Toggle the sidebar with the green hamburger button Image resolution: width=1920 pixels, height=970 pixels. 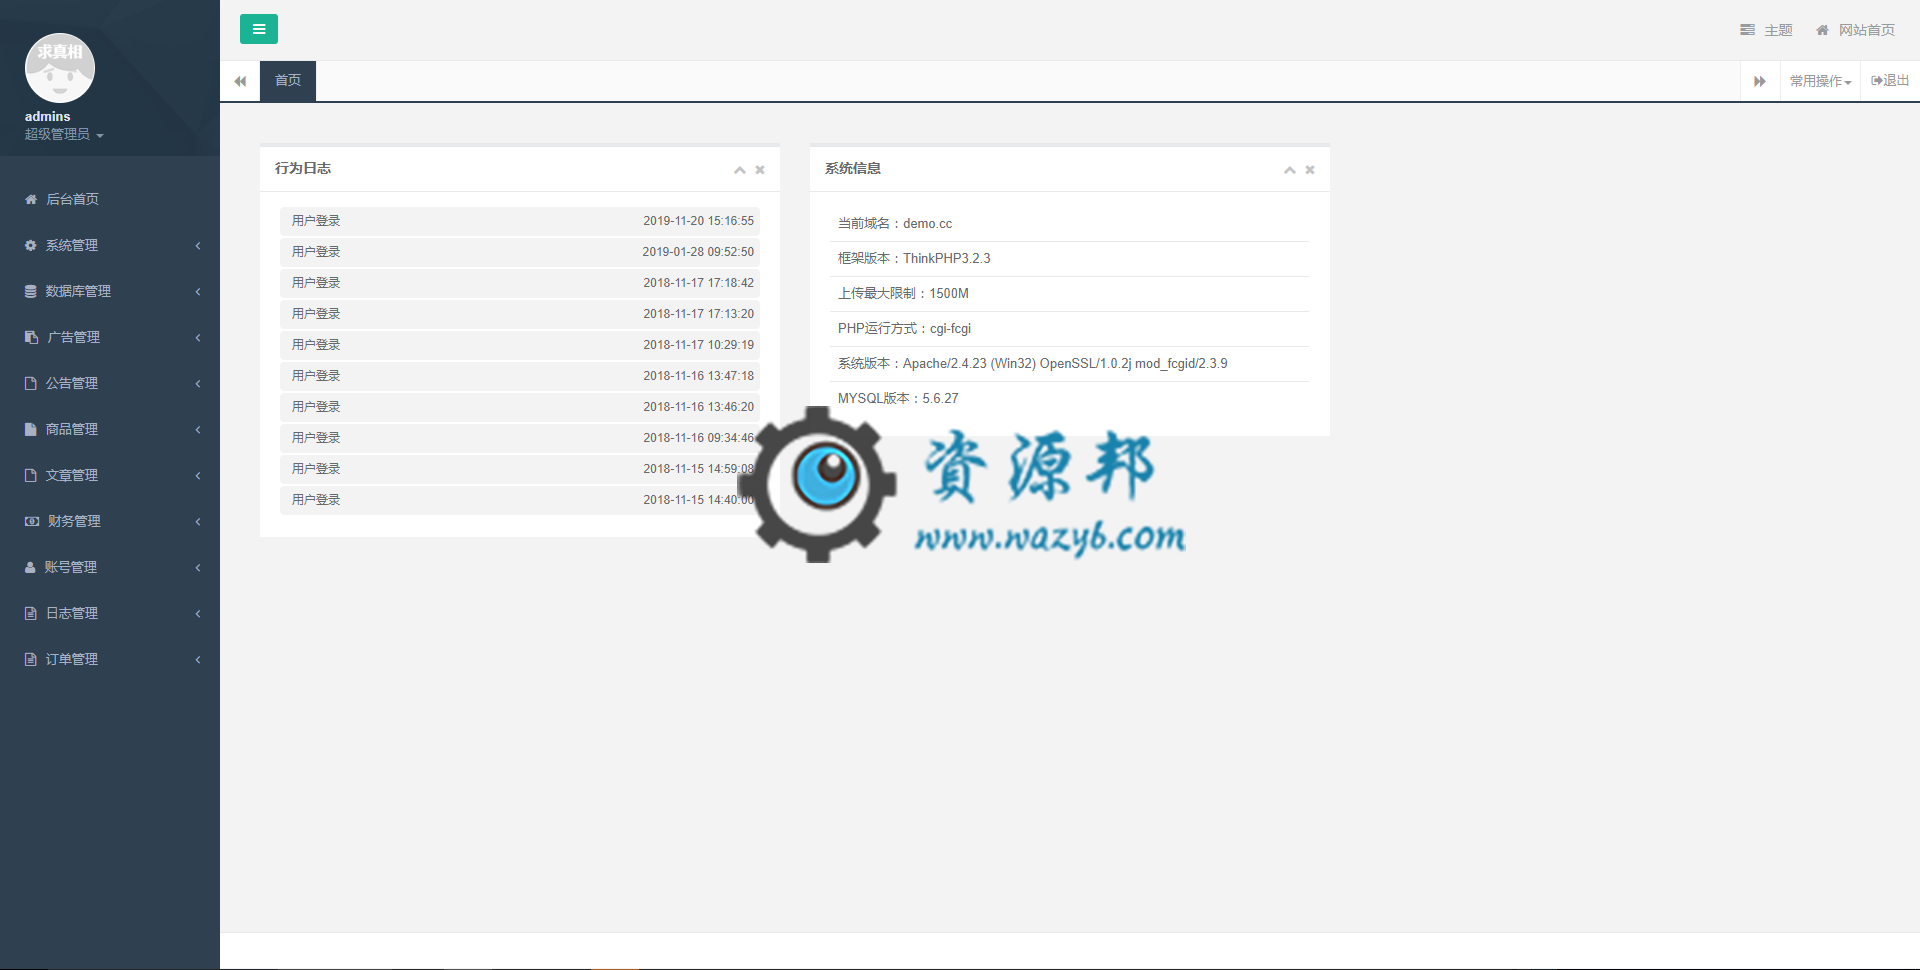click(258, 29)
